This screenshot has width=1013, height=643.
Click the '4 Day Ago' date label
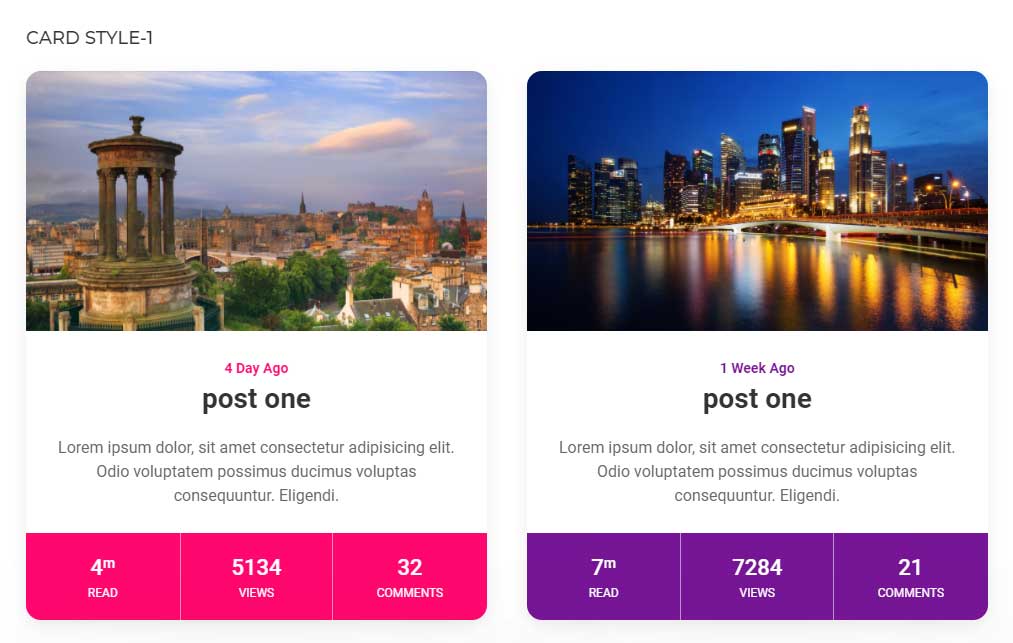point(256,368)
